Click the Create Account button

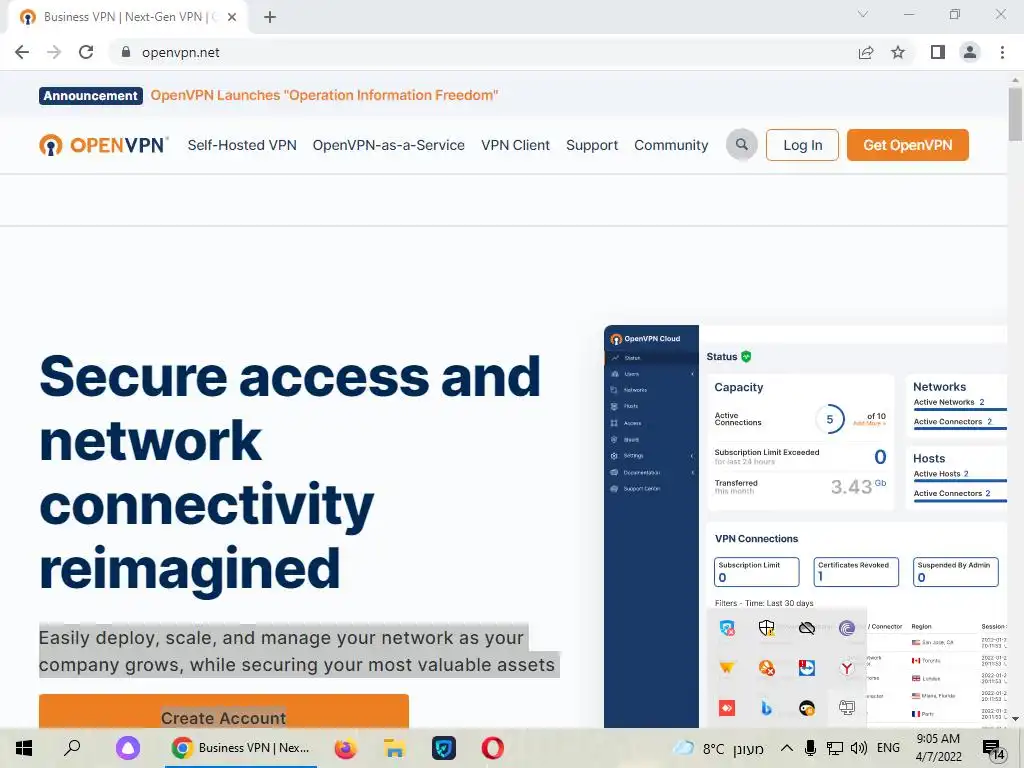coord(223,712)
